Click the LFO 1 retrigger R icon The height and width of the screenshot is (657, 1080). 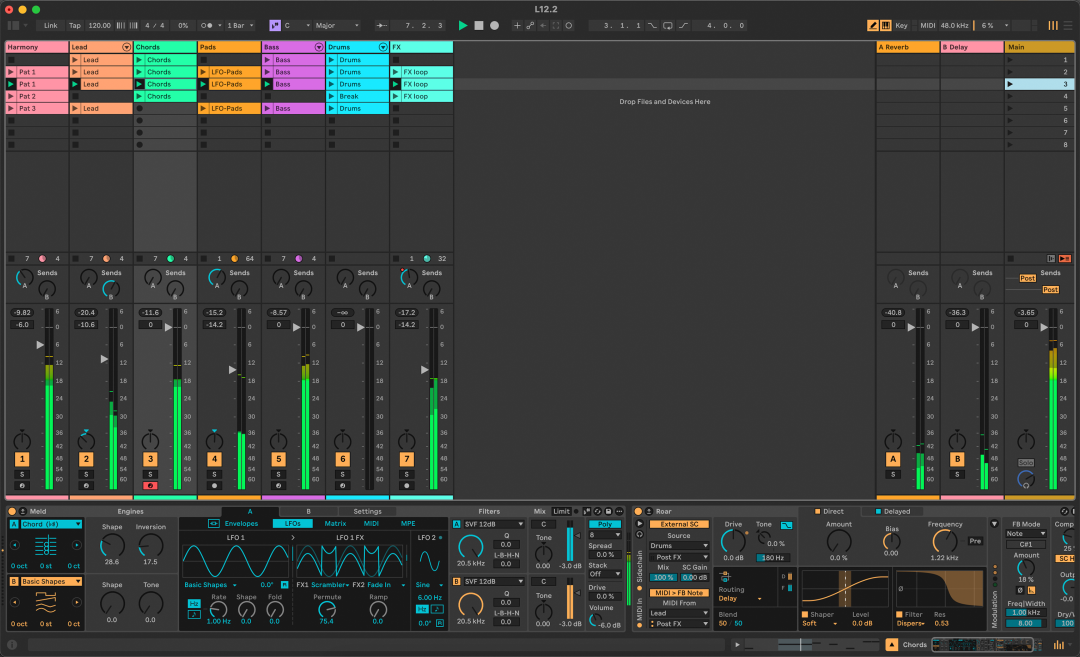tap(284, 585)
